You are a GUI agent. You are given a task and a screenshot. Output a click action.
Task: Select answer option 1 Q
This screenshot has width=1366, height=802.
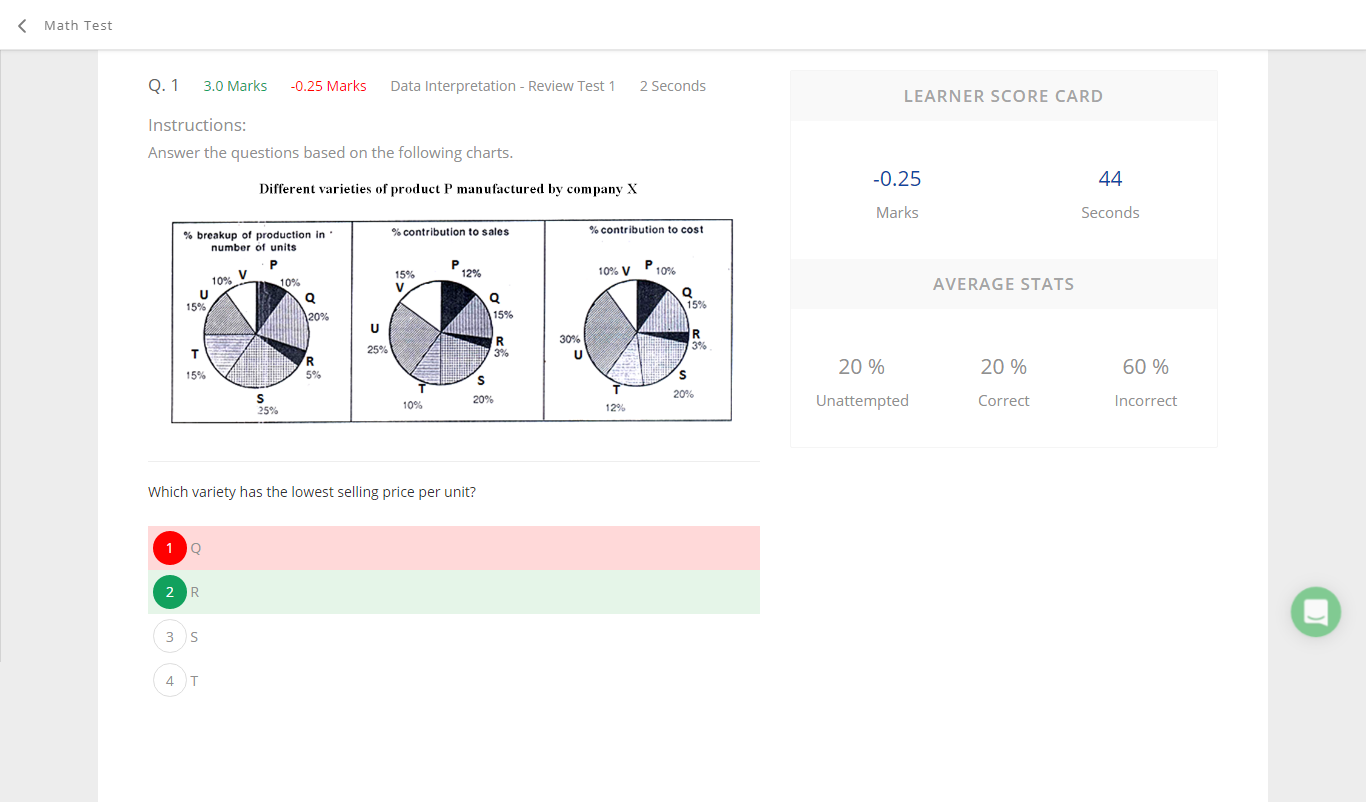[454, 548]
